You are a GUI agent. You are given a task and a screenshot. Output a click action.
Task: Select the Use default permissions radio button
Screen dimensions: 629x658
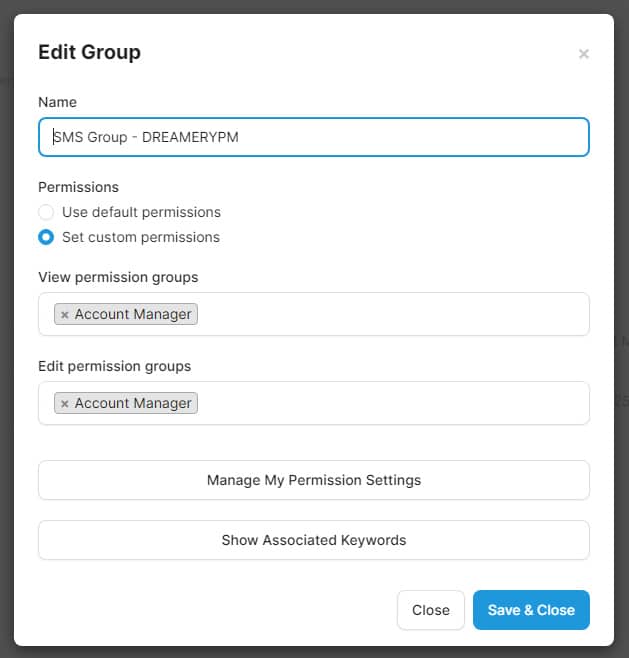coord(46,212)
